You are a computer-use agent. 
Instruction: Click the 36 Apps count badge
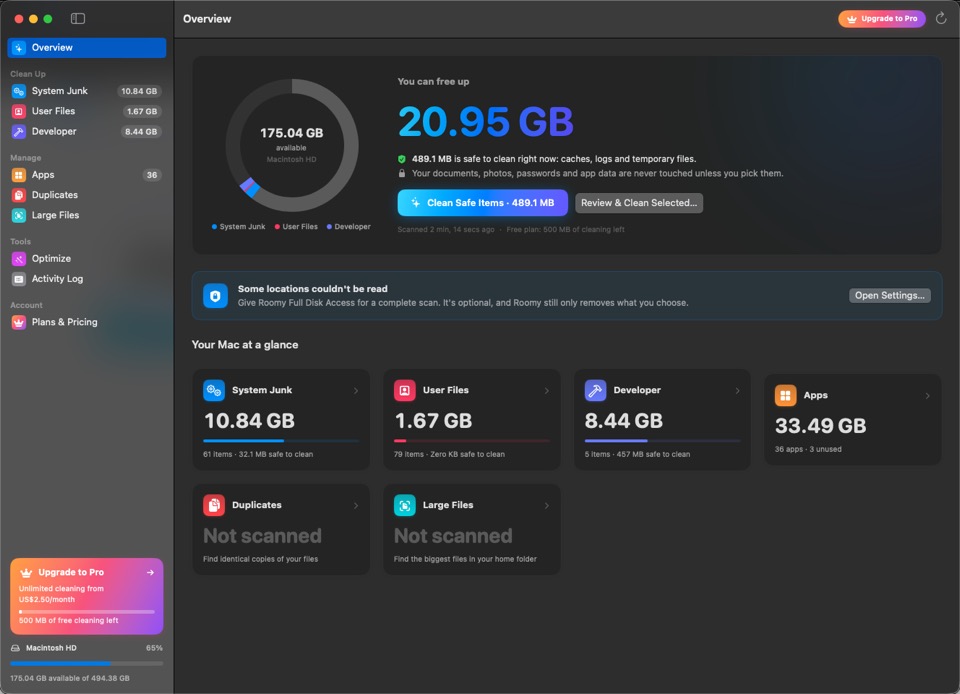[152, 175]
